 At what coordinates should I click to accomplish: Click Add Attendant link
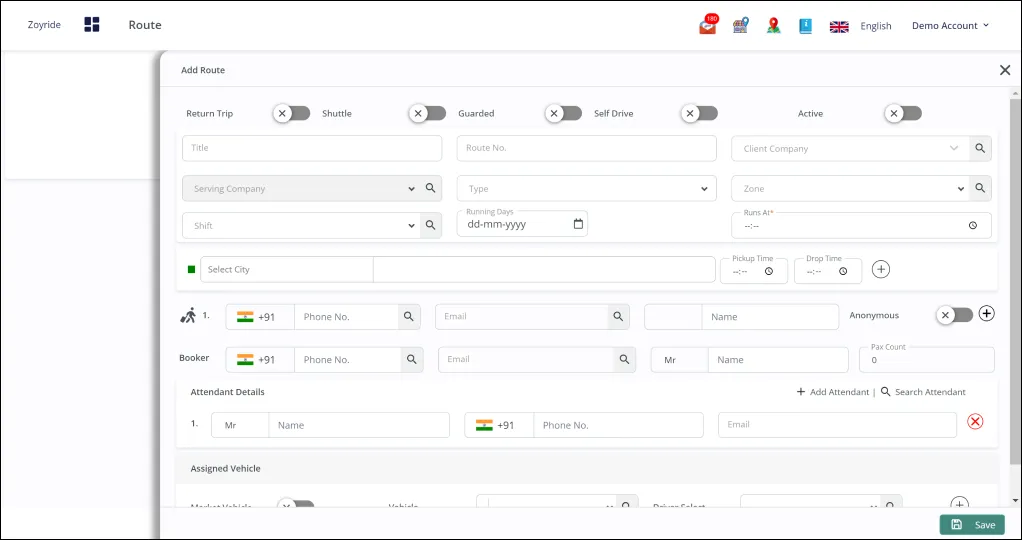click(x=833, y=392)
